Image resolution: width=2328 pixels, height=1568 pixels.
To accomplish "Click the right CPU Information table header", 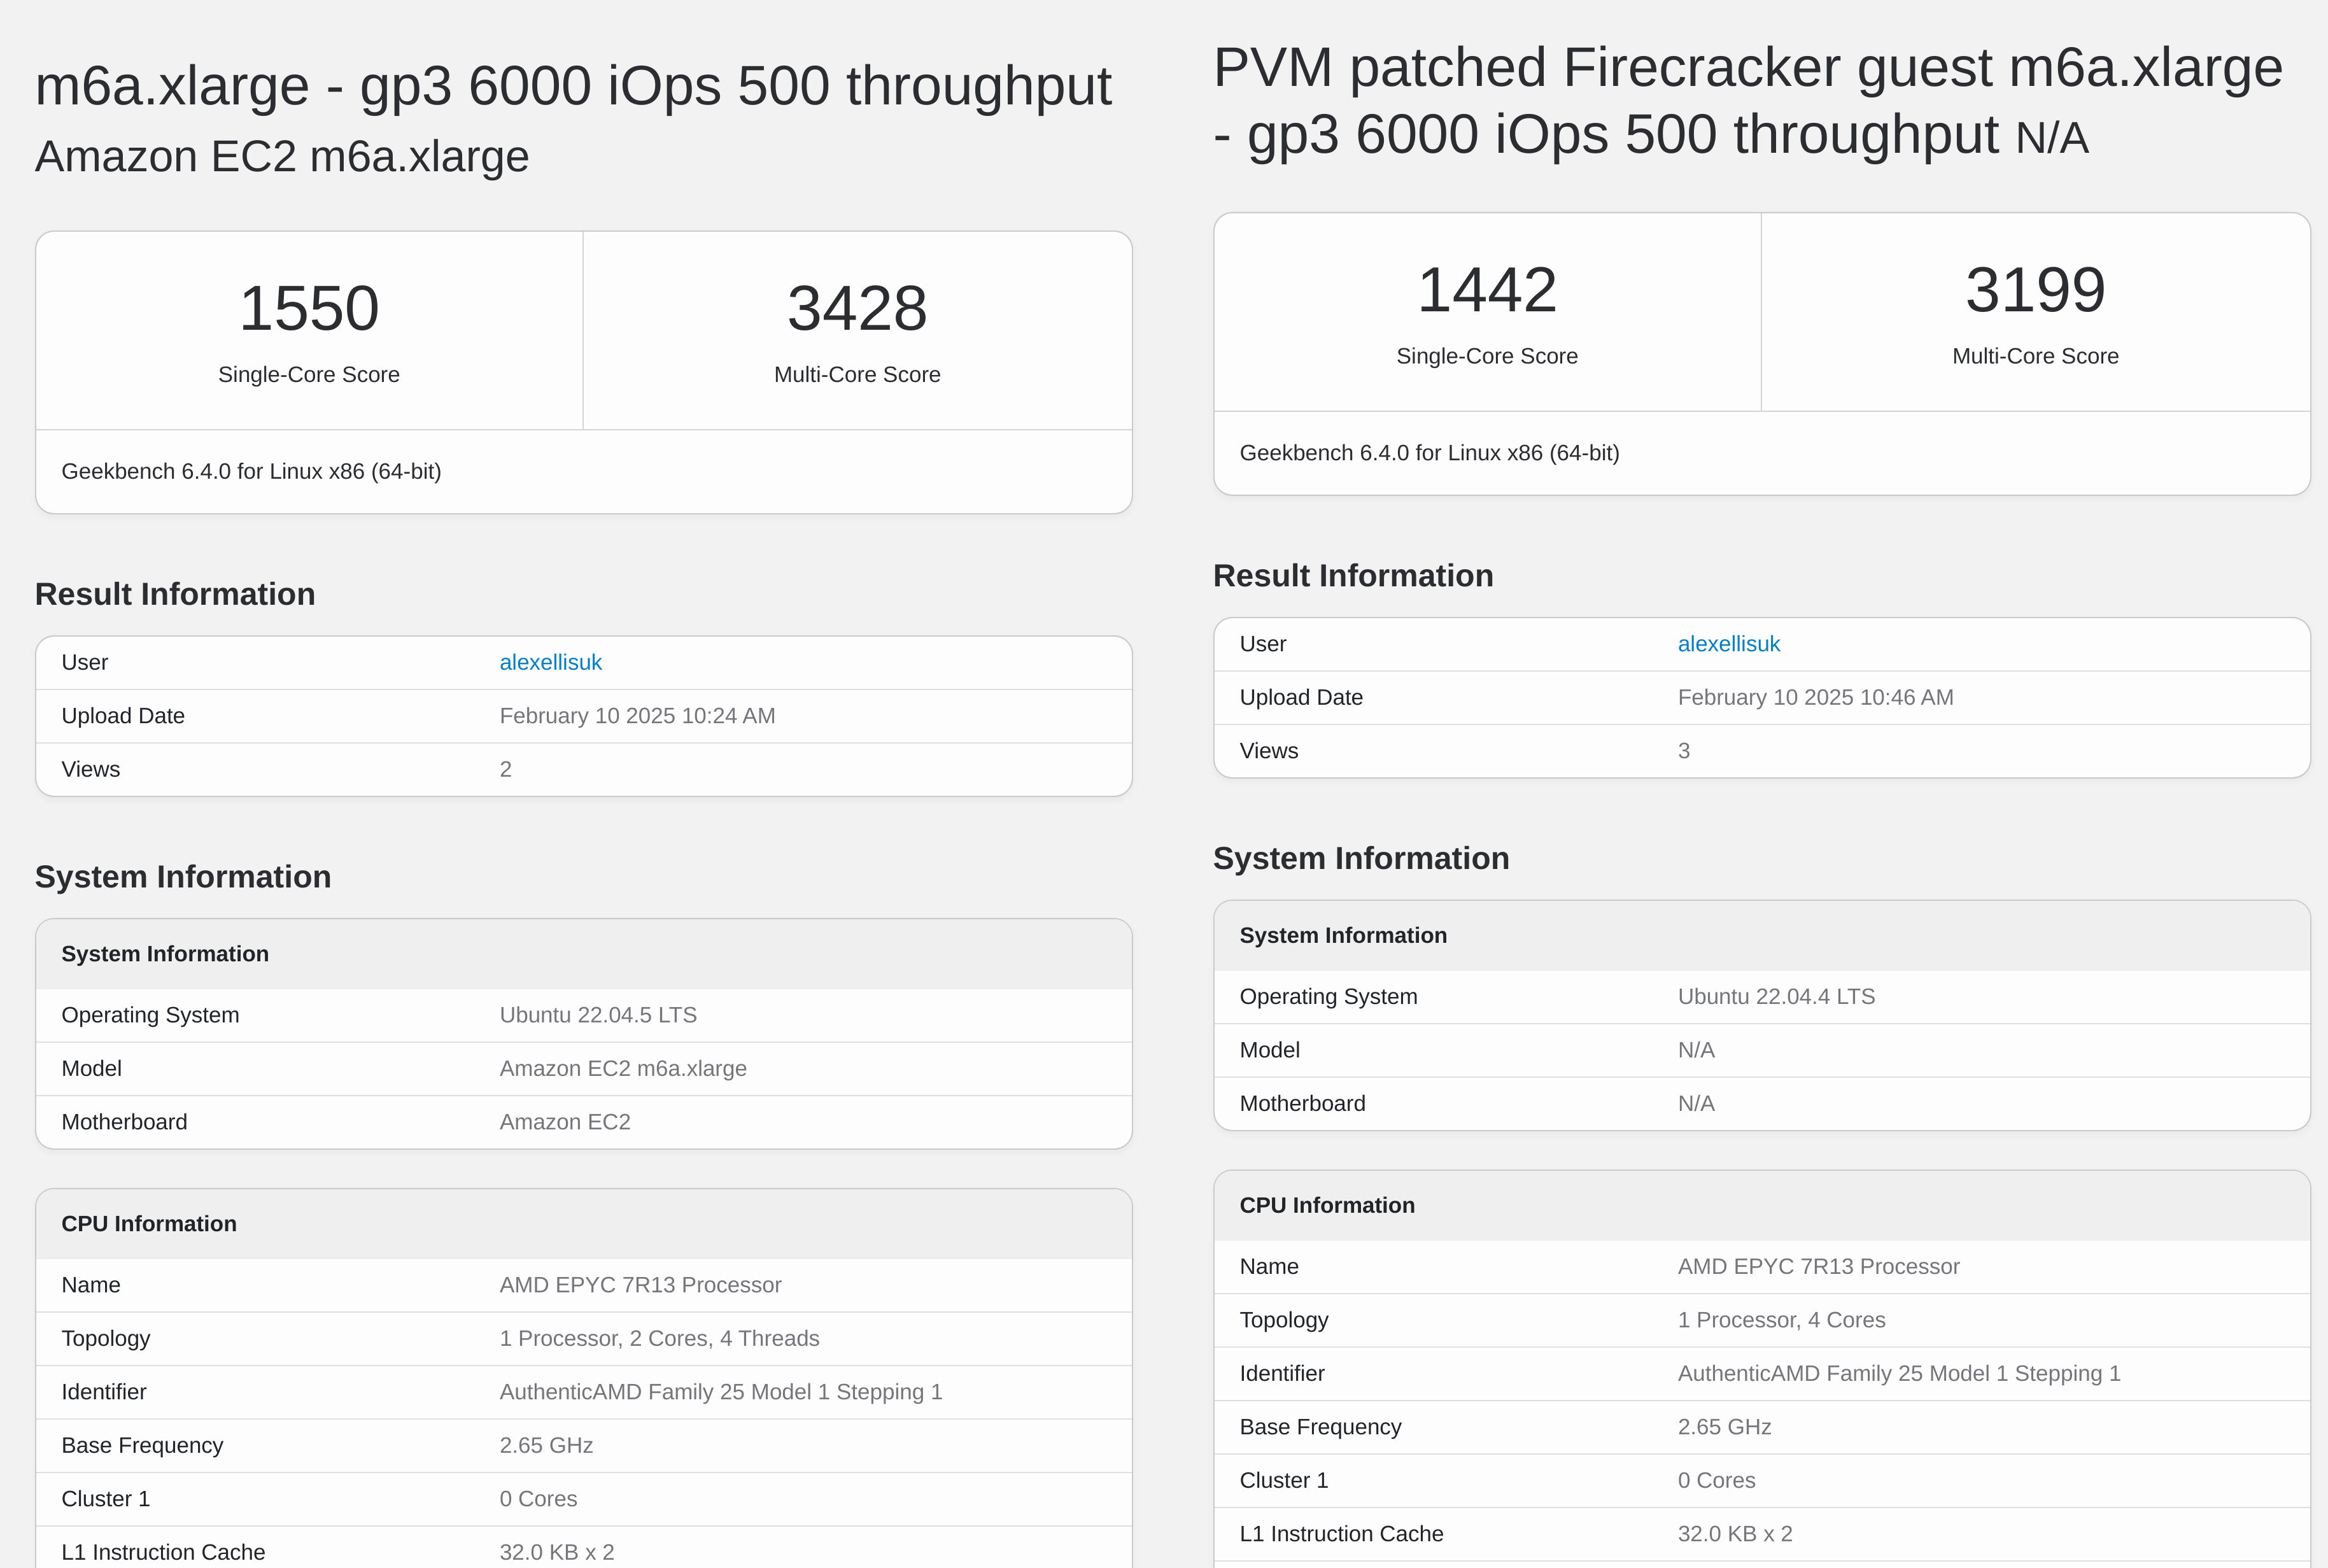I will pyautogui.click(x=1762, y=1206).
